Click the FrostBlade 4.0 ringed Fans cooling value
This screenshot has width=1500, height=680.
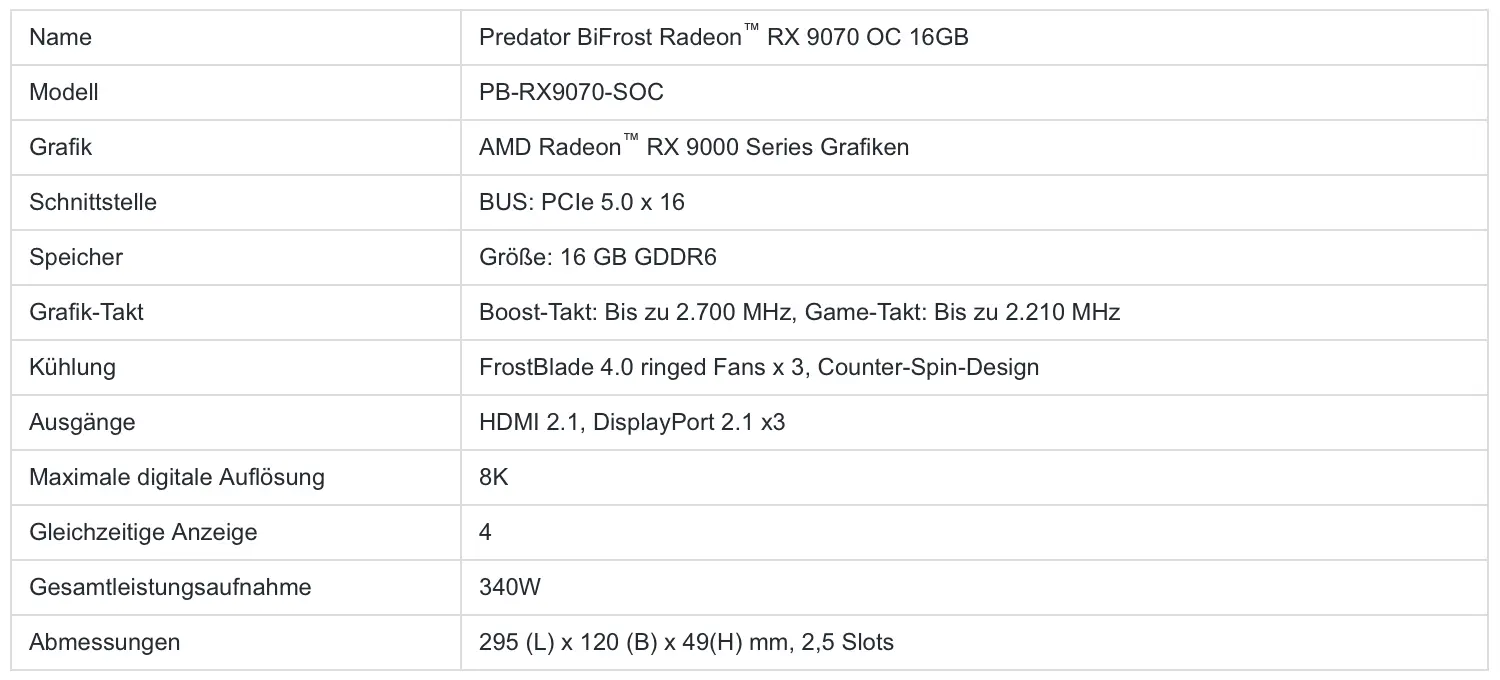point(758,368)
